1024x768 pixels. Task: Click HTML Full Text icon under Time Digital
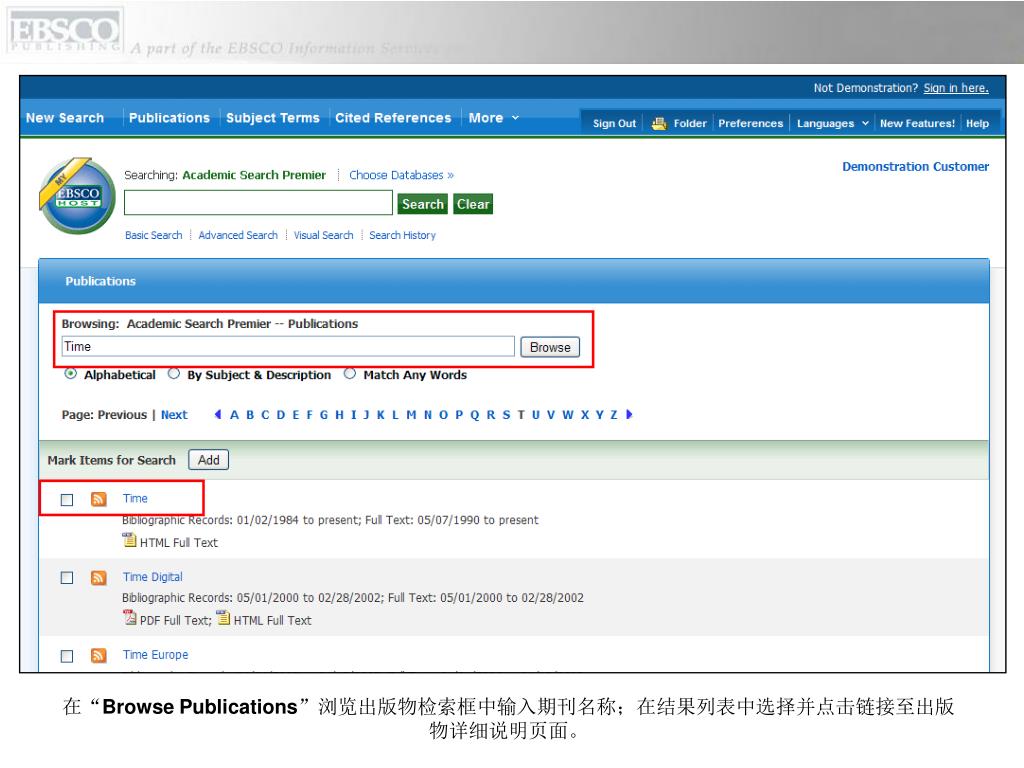point(223,617)
